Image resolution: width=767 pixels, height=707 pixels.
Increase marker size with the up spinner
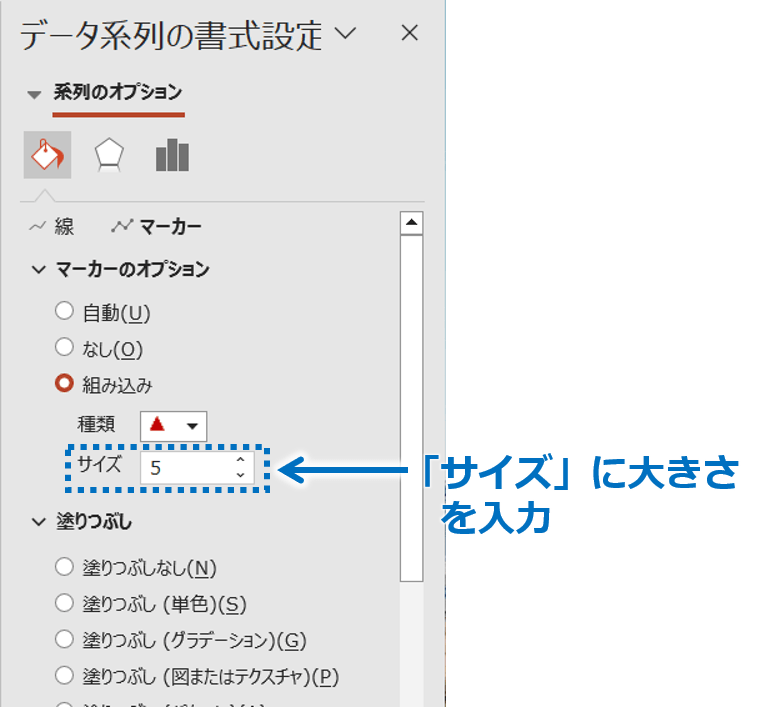point(240,460)
